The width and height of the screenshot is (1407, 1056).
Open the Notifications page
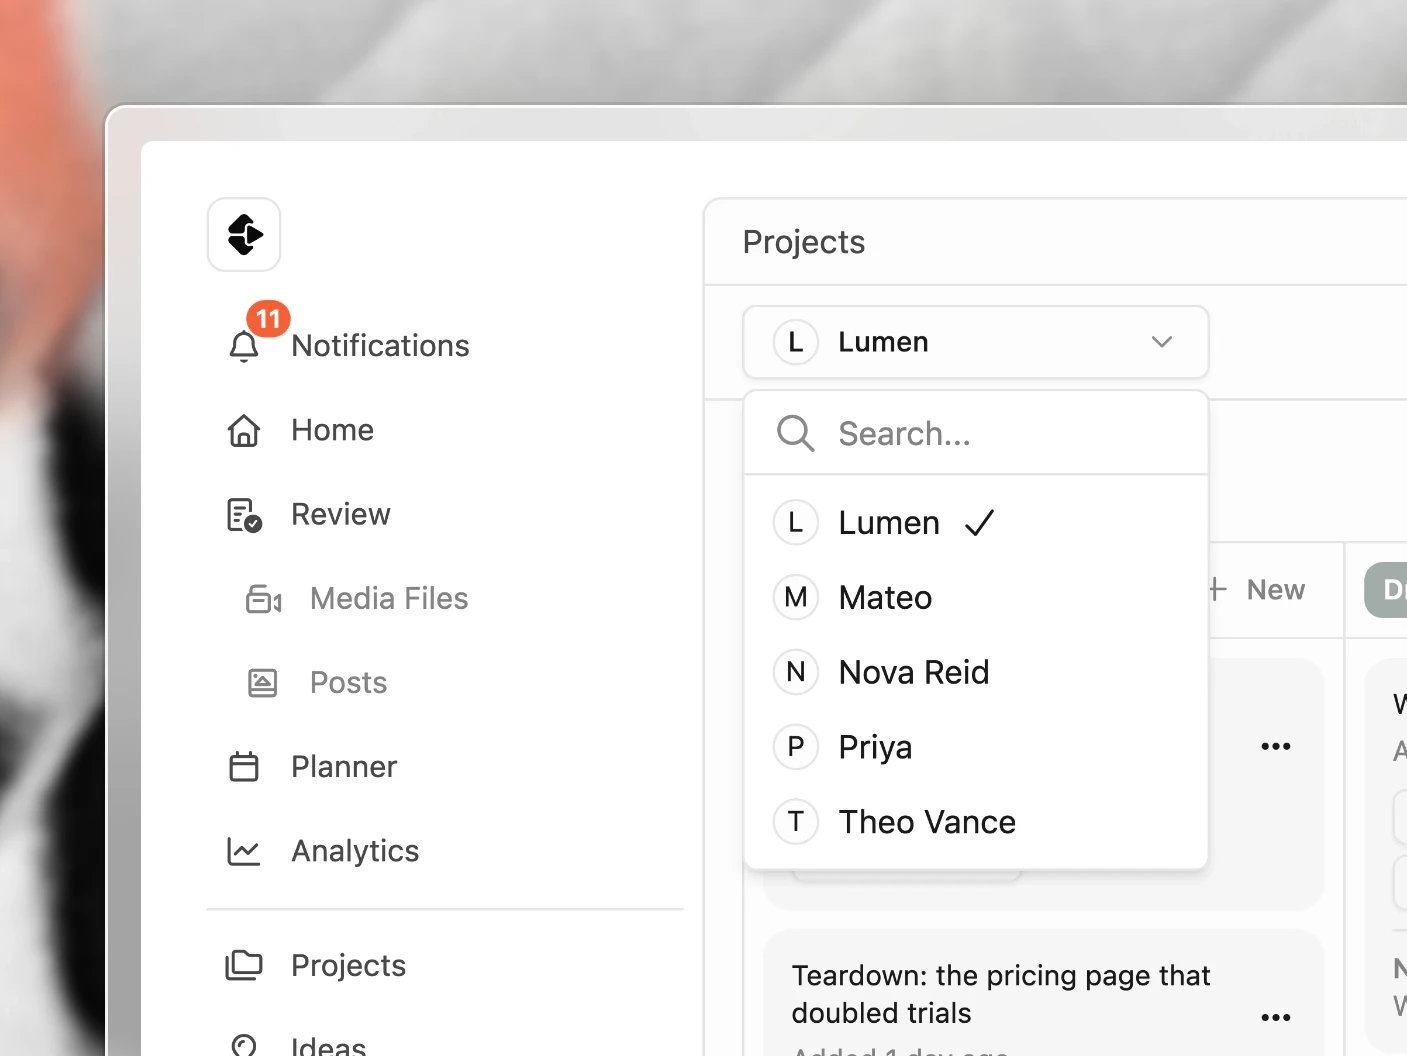pyautogui.click(x=380, y=346)
